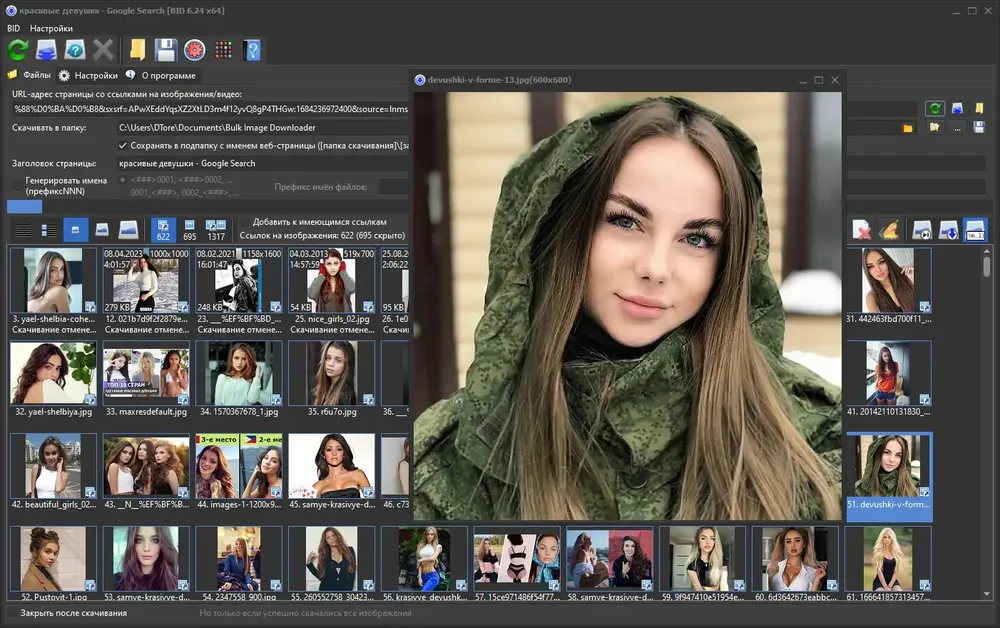Open the Настройки menu in menu bar
The width and height of the screenshot is (1000, 628).
[51, 28]
